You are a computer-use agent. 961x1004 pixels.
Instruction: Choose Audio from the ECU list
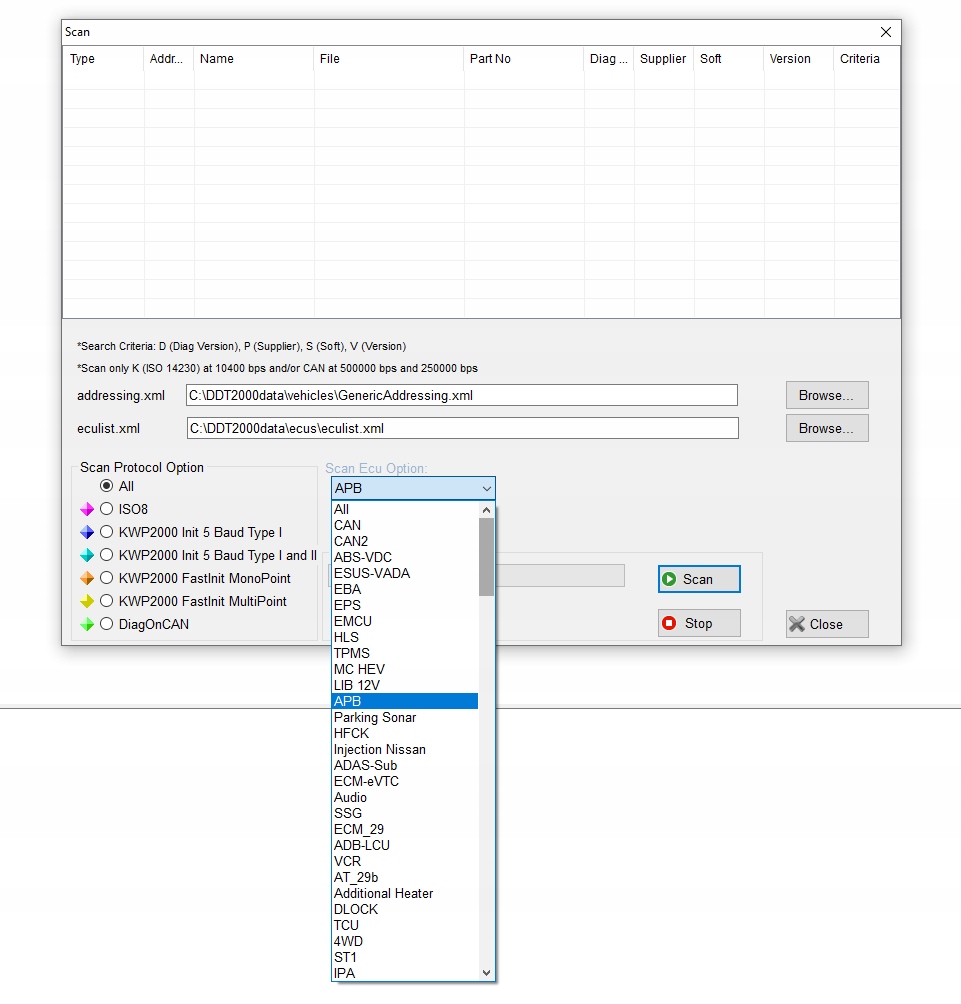click(x=405, y=798)
